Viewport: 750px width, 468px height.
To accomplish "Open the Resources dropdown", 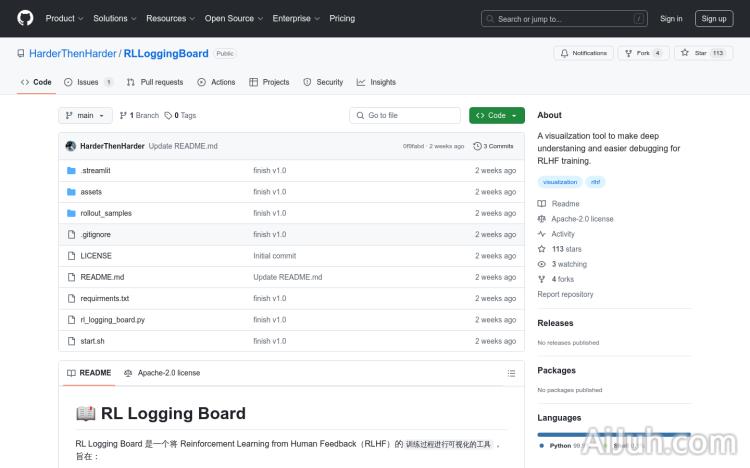I will point(170,18).
